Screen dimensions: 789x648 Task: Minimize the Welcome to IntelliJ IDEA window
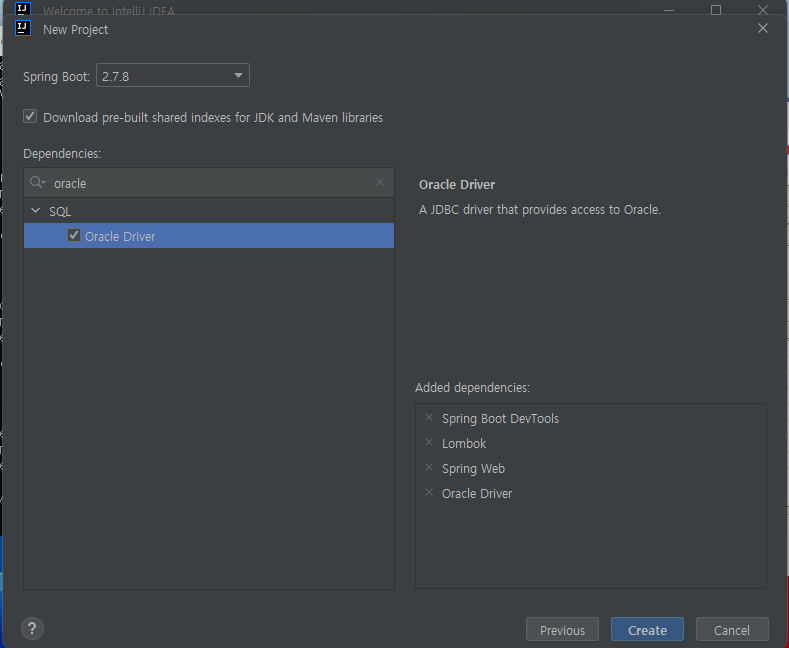tap(669, 10)
